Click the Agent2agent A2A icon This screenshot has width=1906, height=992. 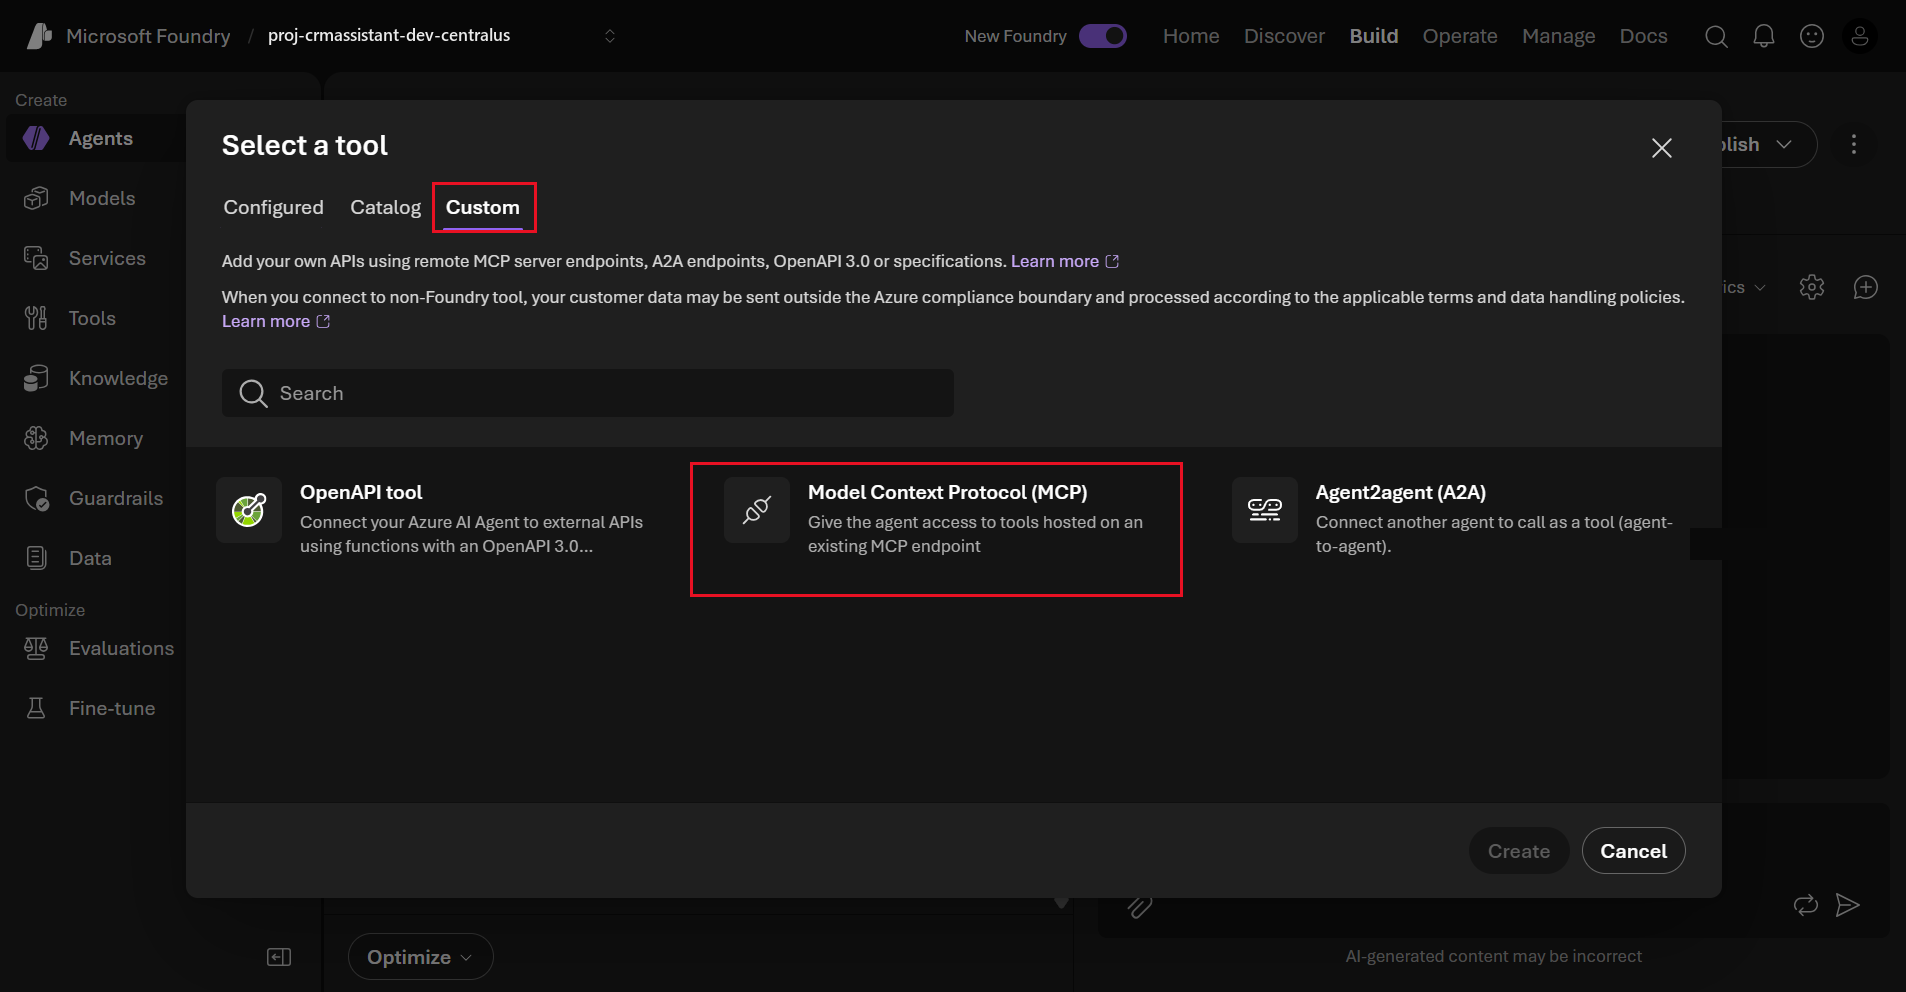[1265, 510]
